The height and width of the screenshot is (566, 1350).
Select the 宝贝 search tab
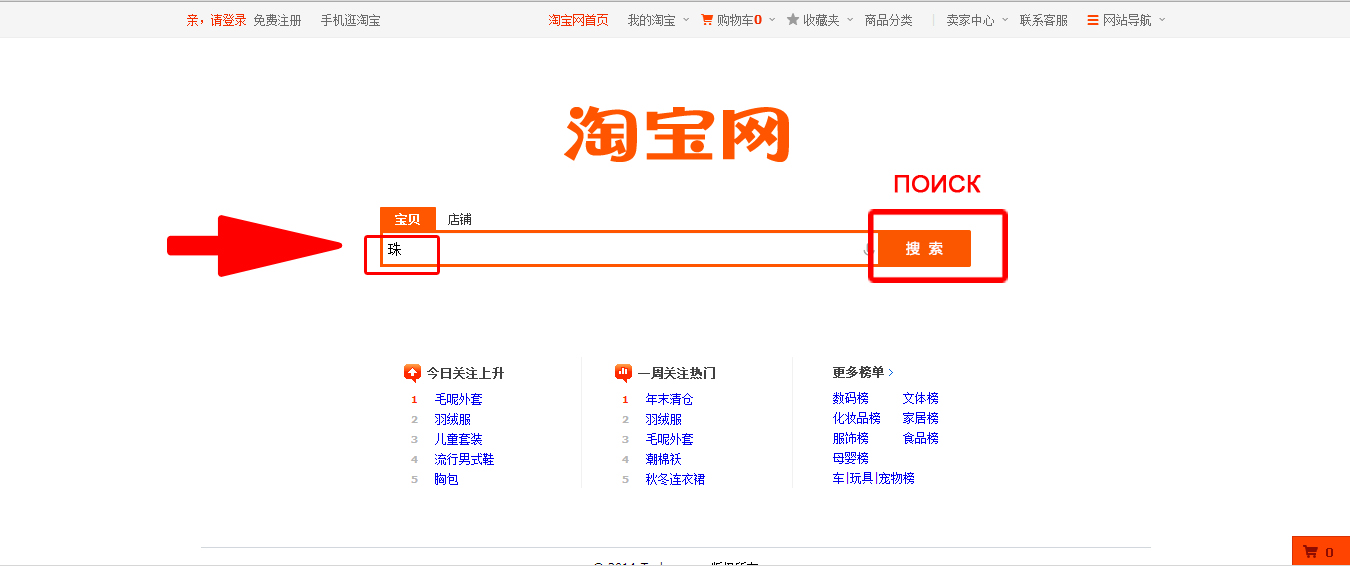(407, 220)
